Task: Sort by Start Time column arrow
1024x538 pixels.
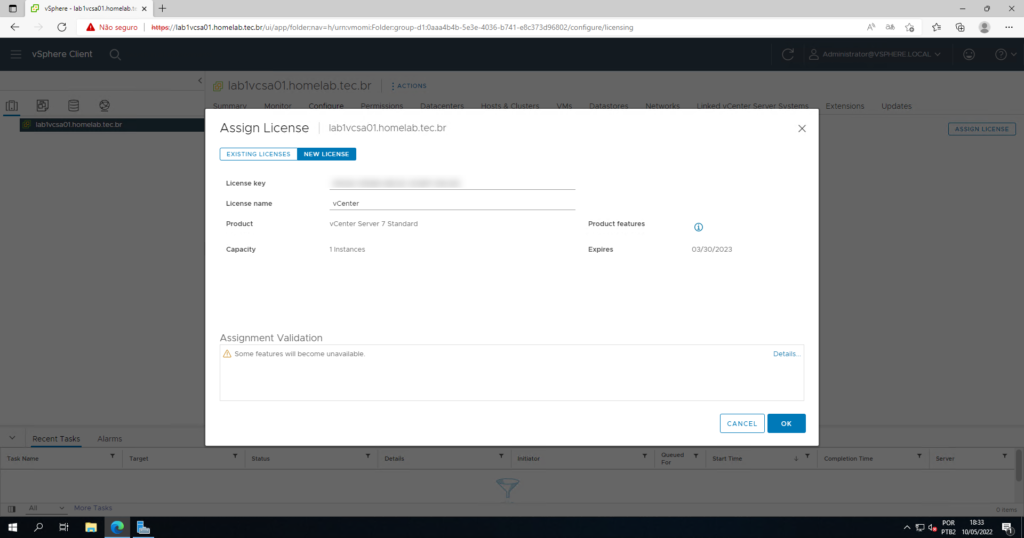Action: point(795,458)
